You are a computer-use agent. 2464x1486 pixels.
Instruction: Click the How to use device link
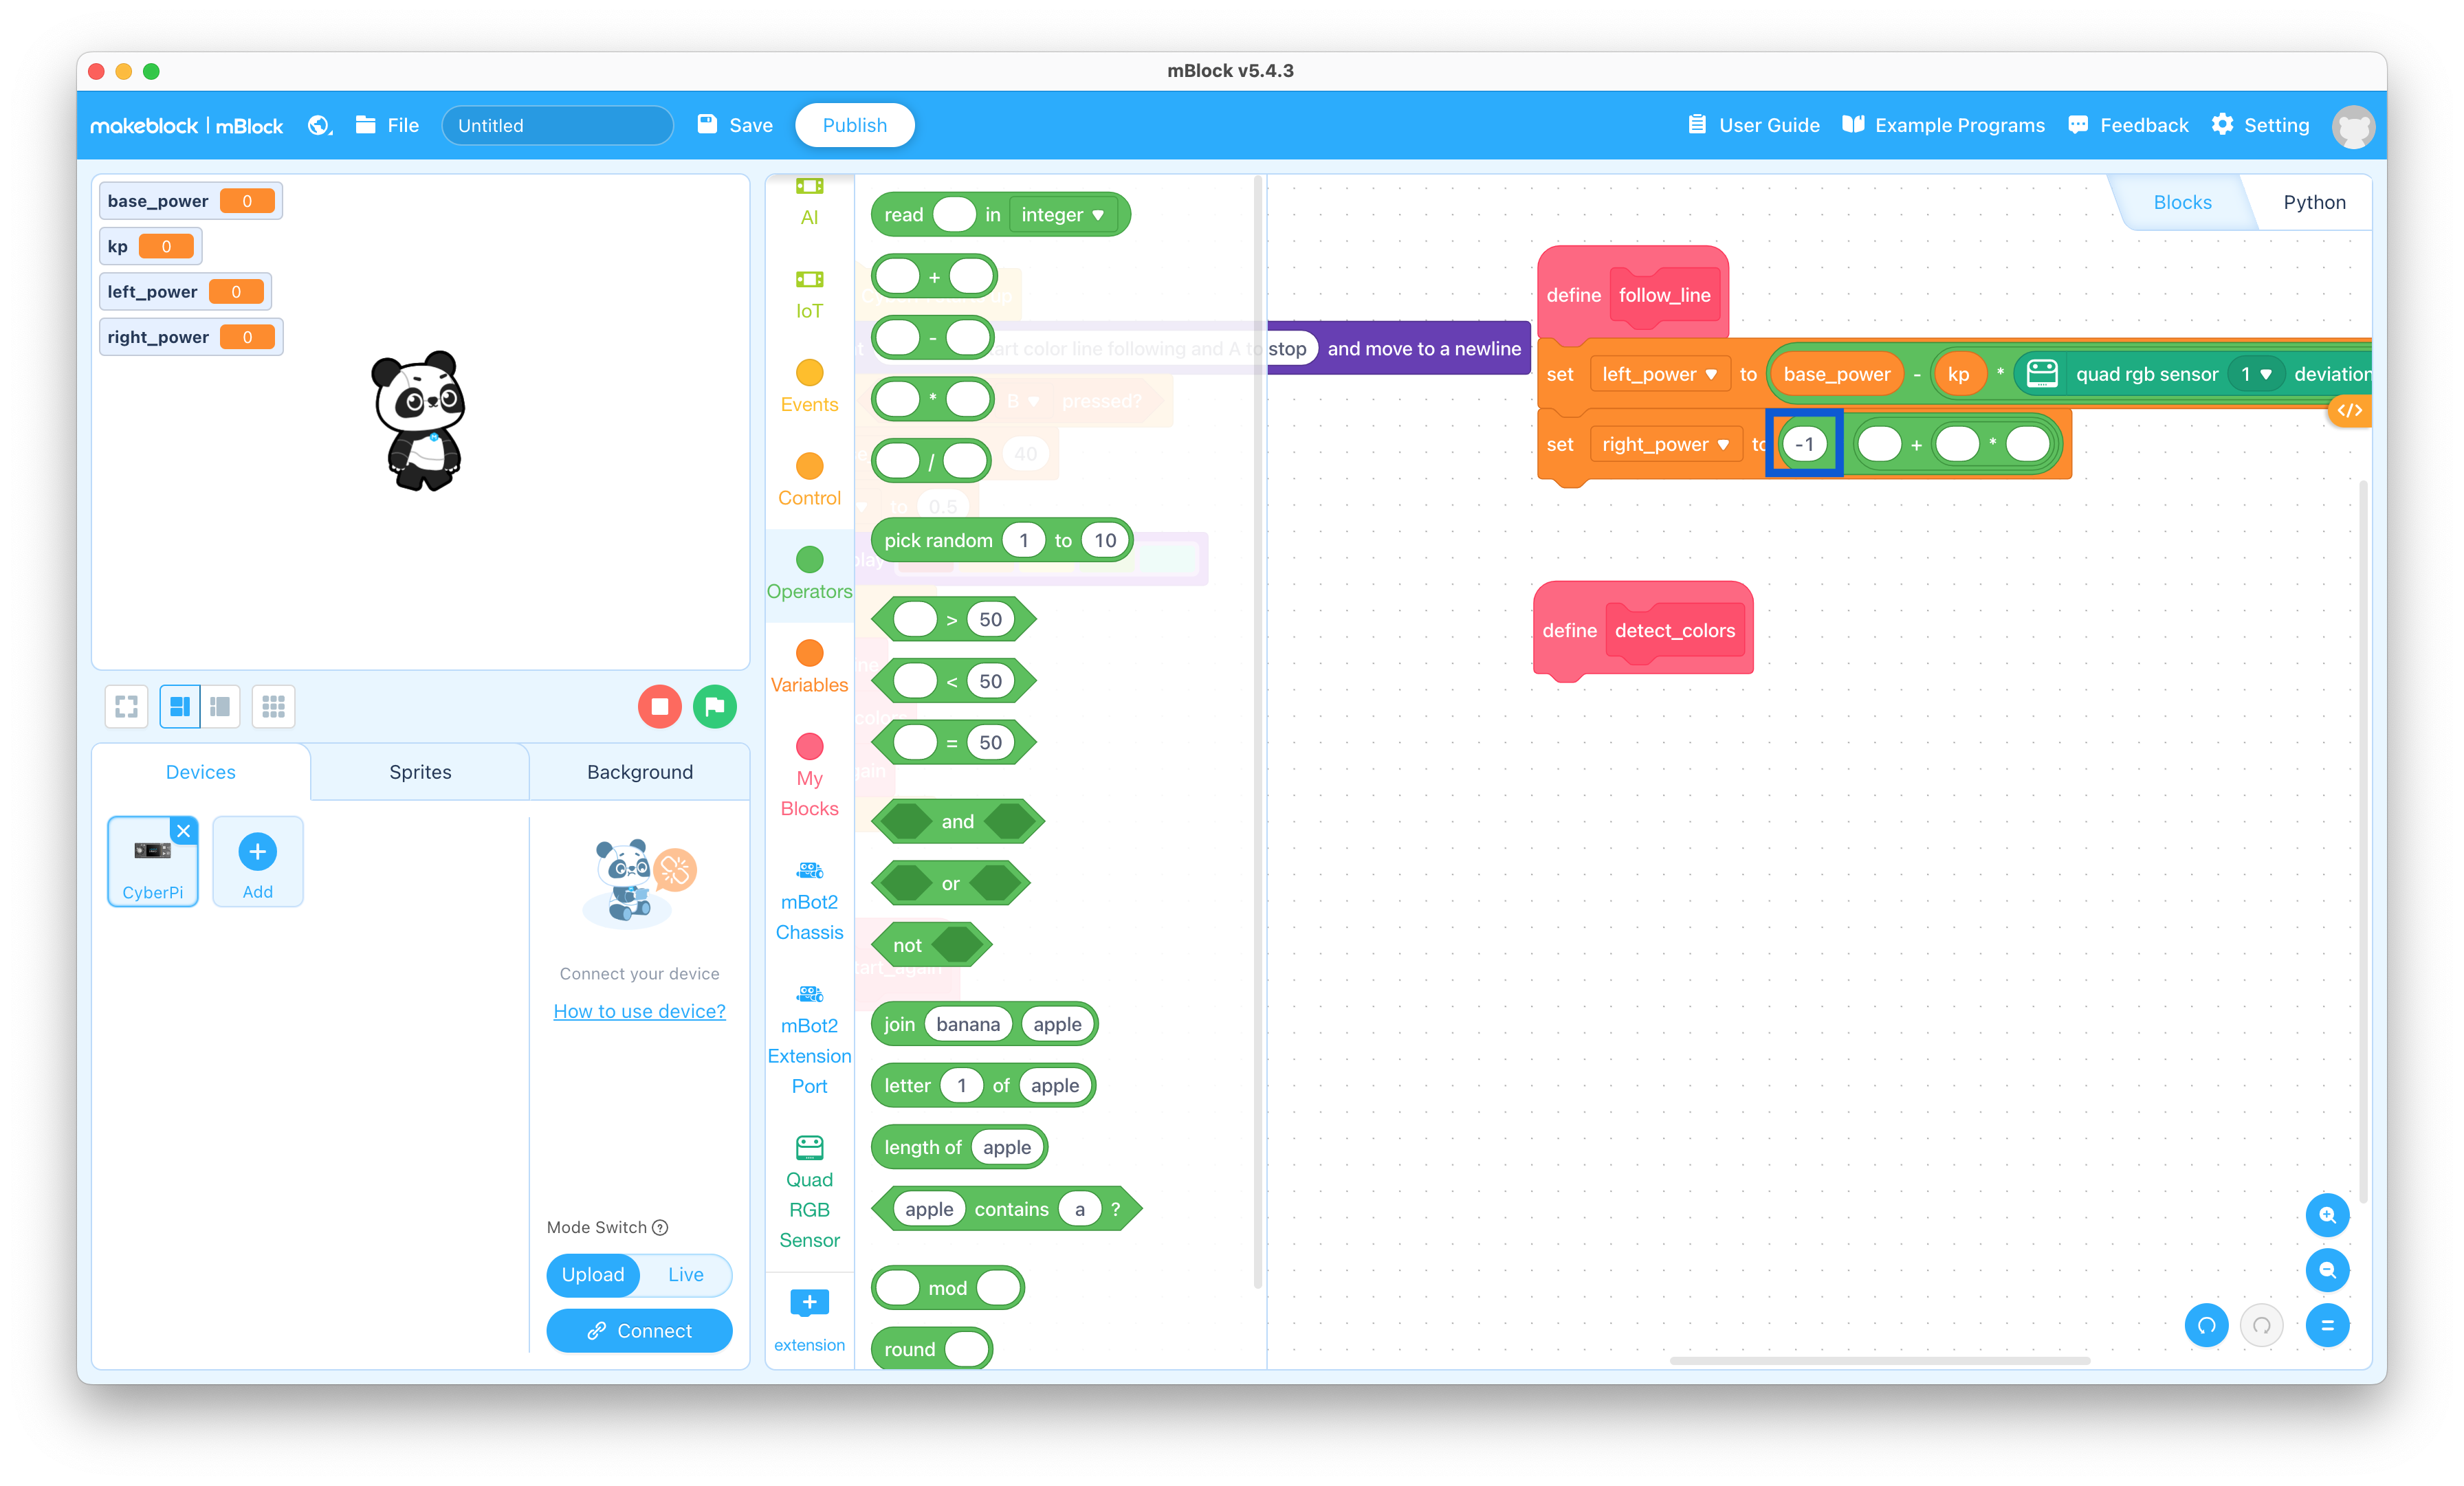click(639, 1011)
